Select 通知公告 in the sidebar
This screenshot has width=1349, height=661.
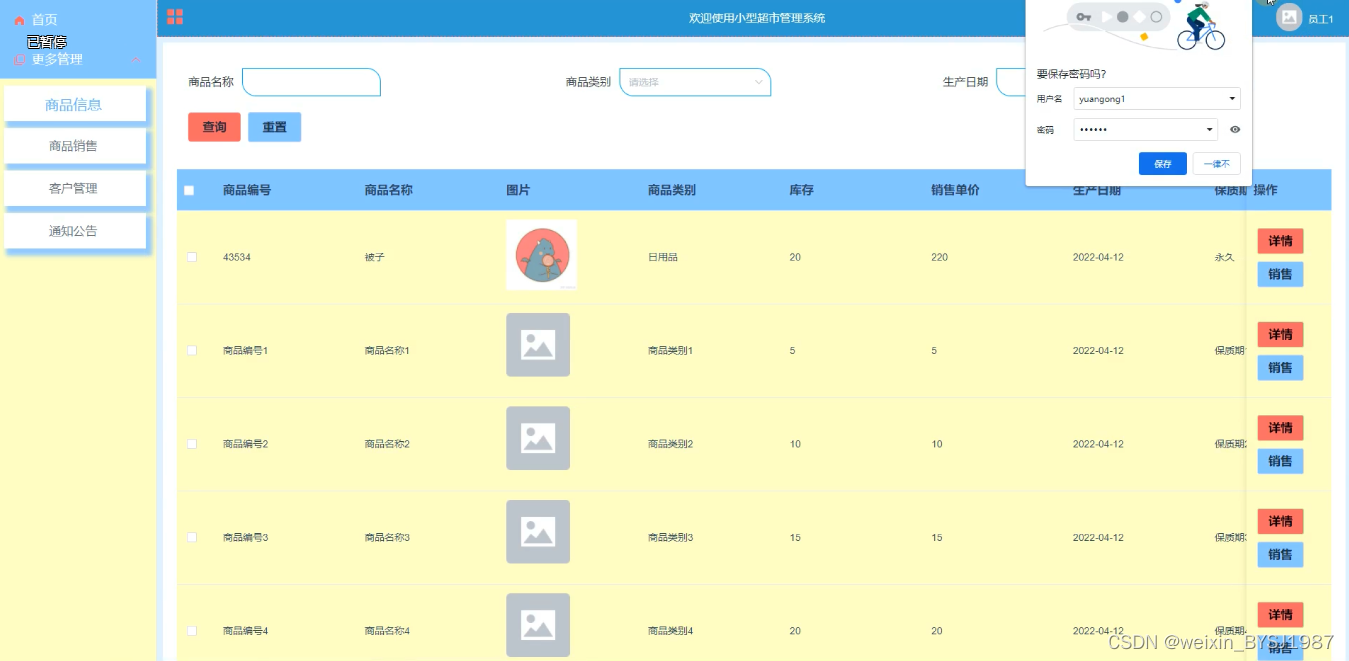[x=75, y=231]
